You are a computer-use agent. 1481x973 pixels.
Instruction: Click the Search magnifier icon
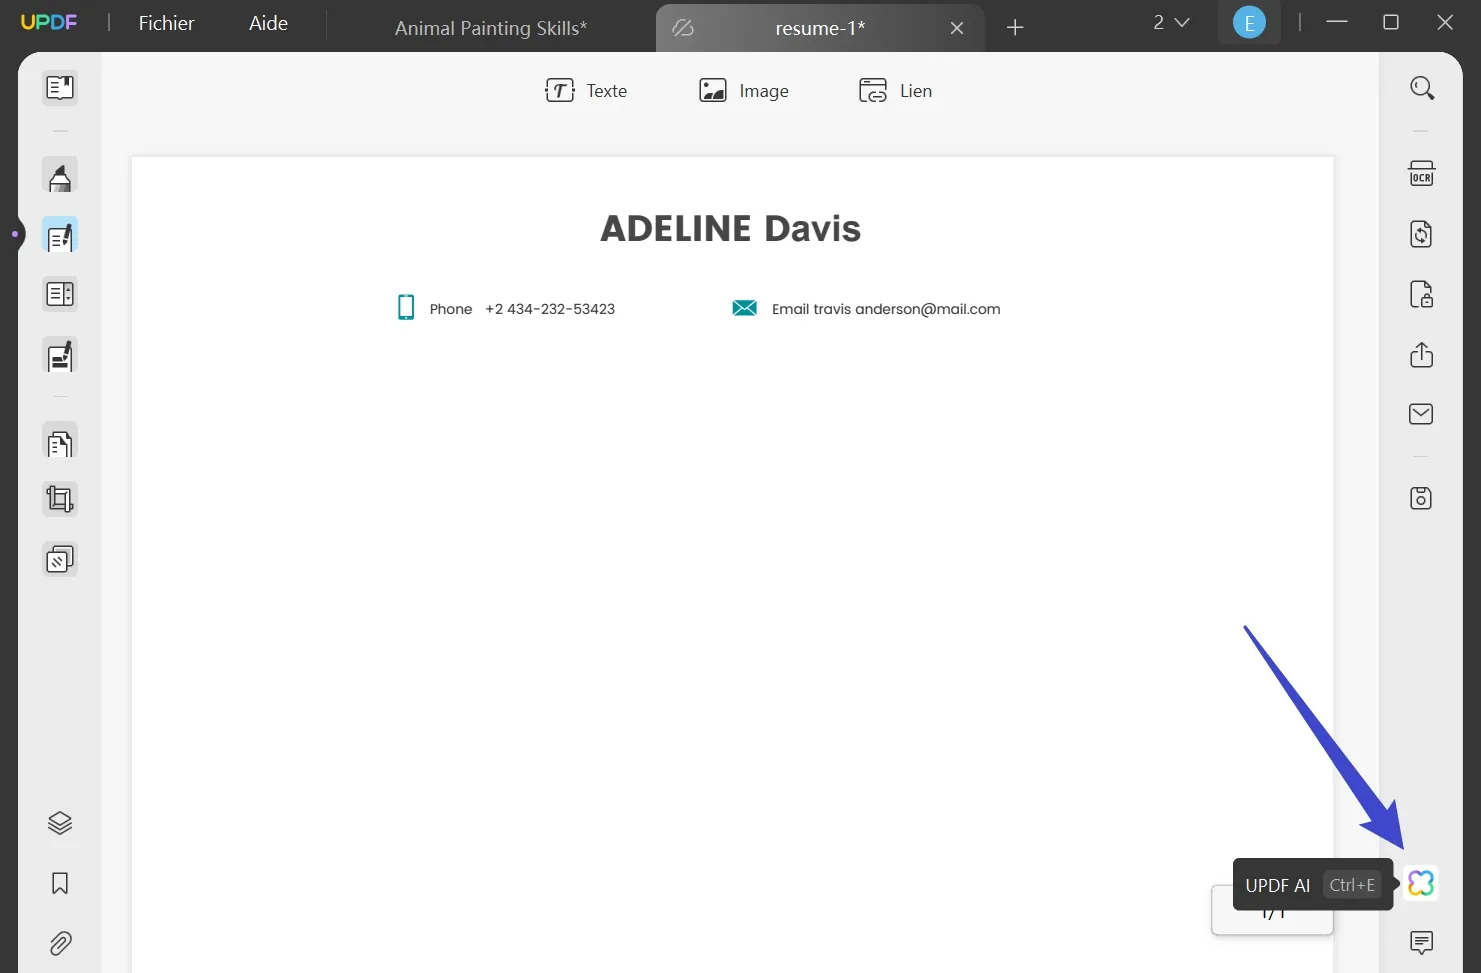(x=1421, y=88)
